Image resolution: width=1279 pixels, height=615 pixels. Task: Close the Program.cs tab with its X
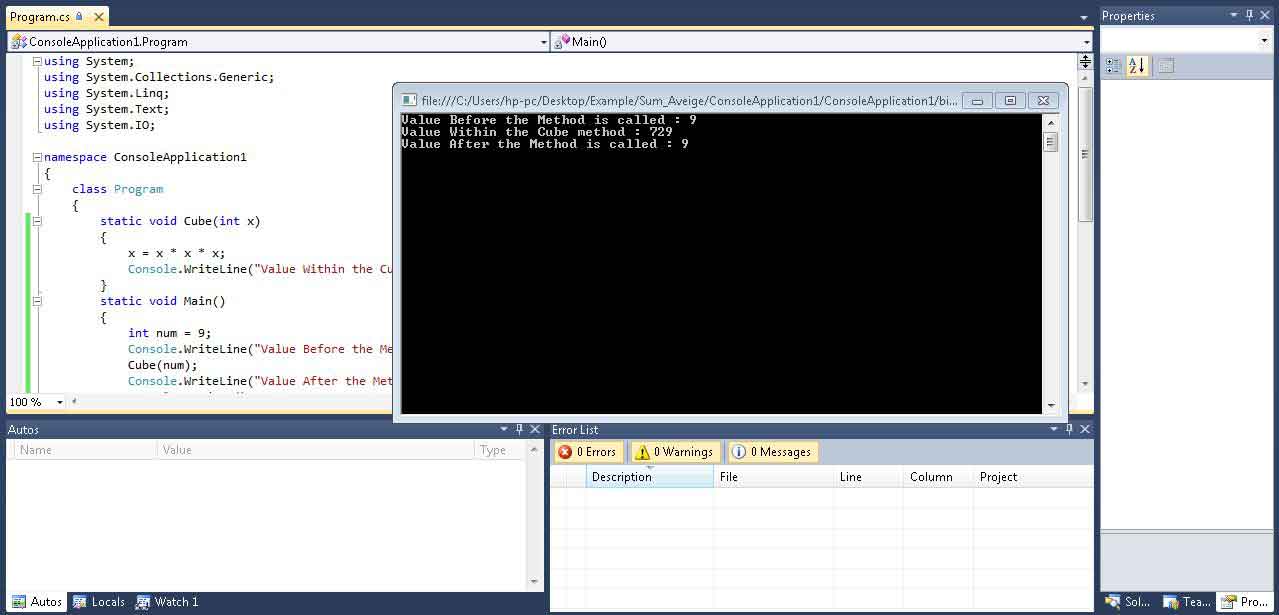click(x=97, y=17)
